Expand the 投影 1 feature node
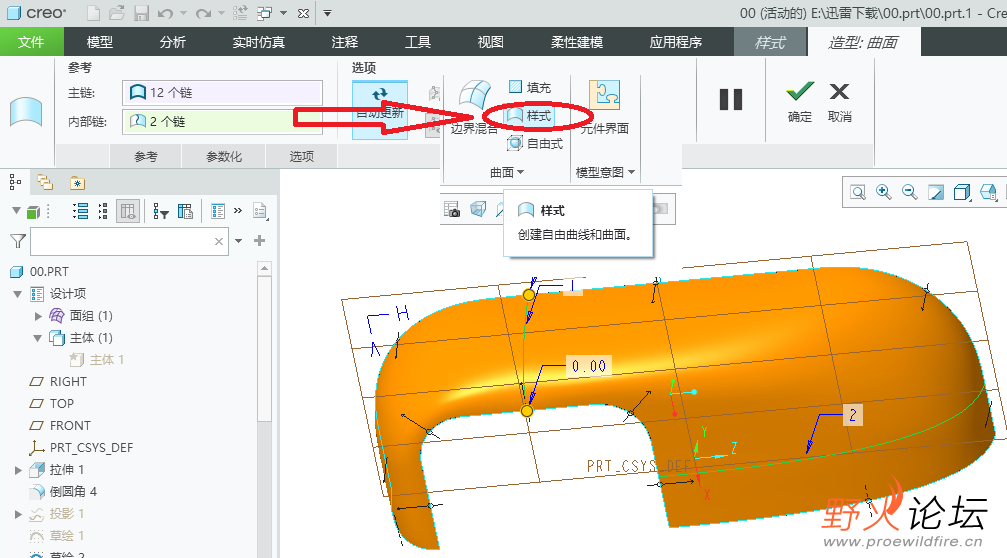The image size is (1007, 558). (x=18, y=514)
